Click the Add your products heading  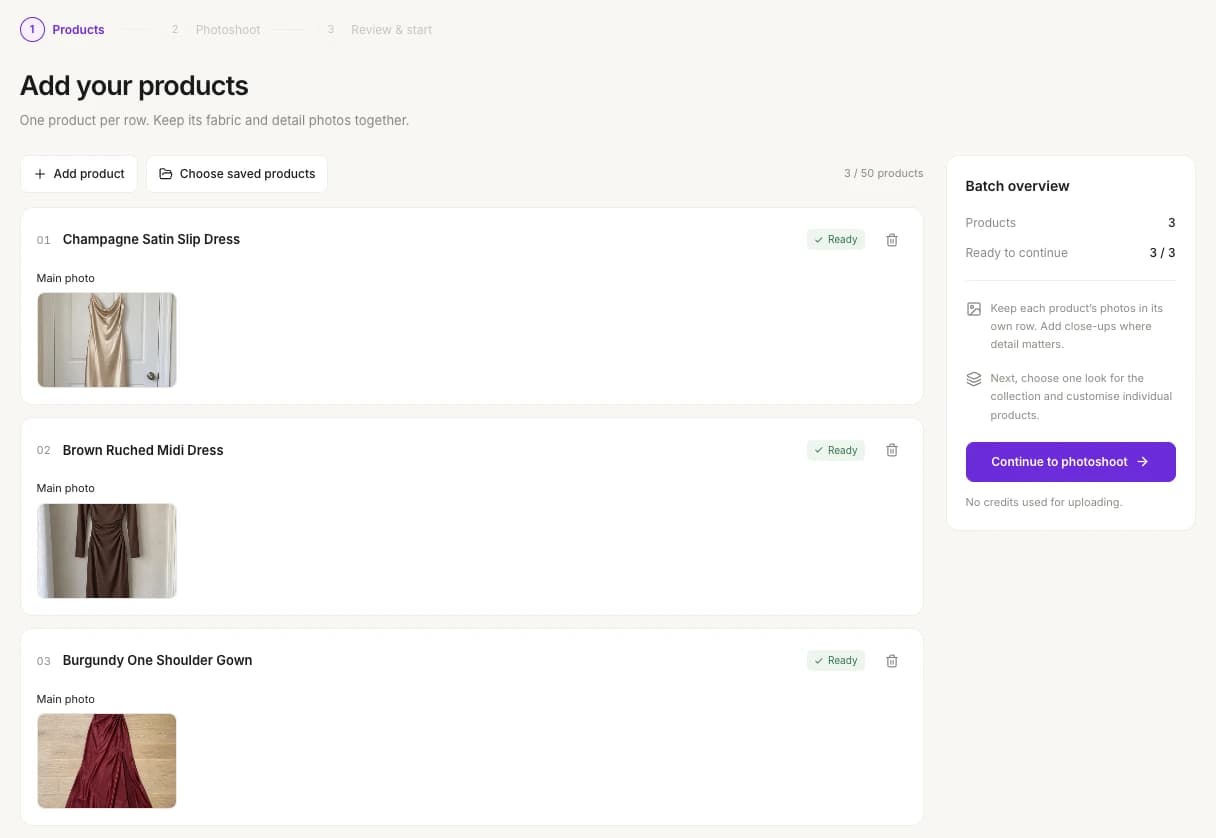click(x=134, y=86)
